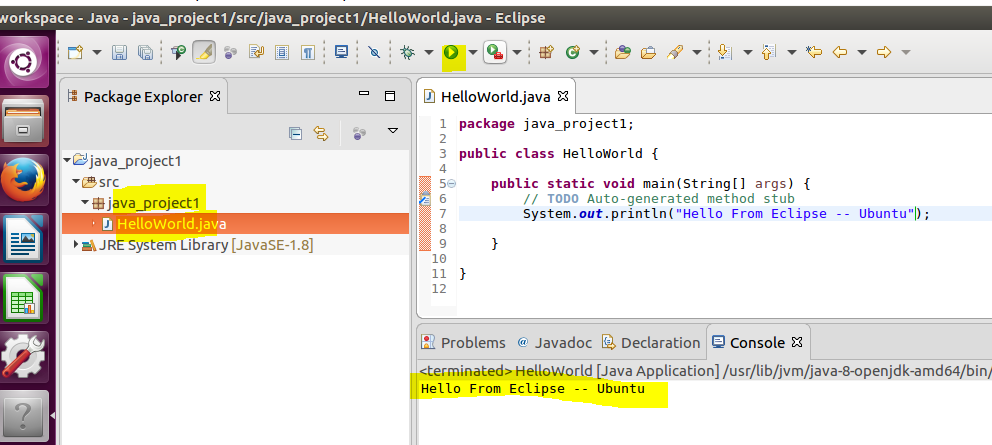992x445 pixels.
Task: Navigate forward with the right arrow
Action: coord(884,53)
